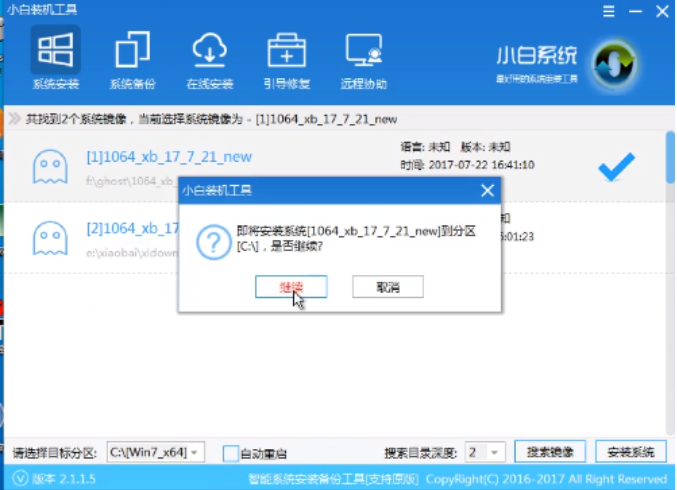Close the 小白装机工具 confirmation dialog
This screenshot has height=490, width=677.
coord(487,189)
